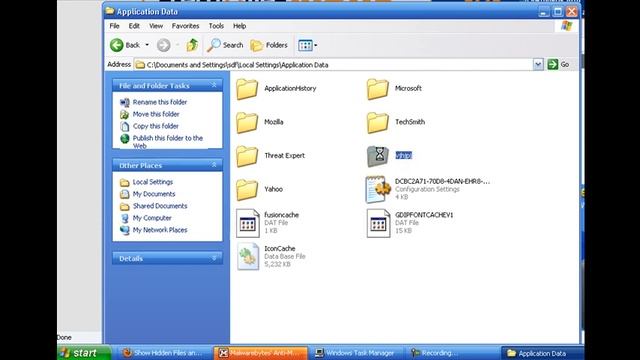Open the Edit menu
Viewport: 640px width, 360px height.
pos(134,26)
